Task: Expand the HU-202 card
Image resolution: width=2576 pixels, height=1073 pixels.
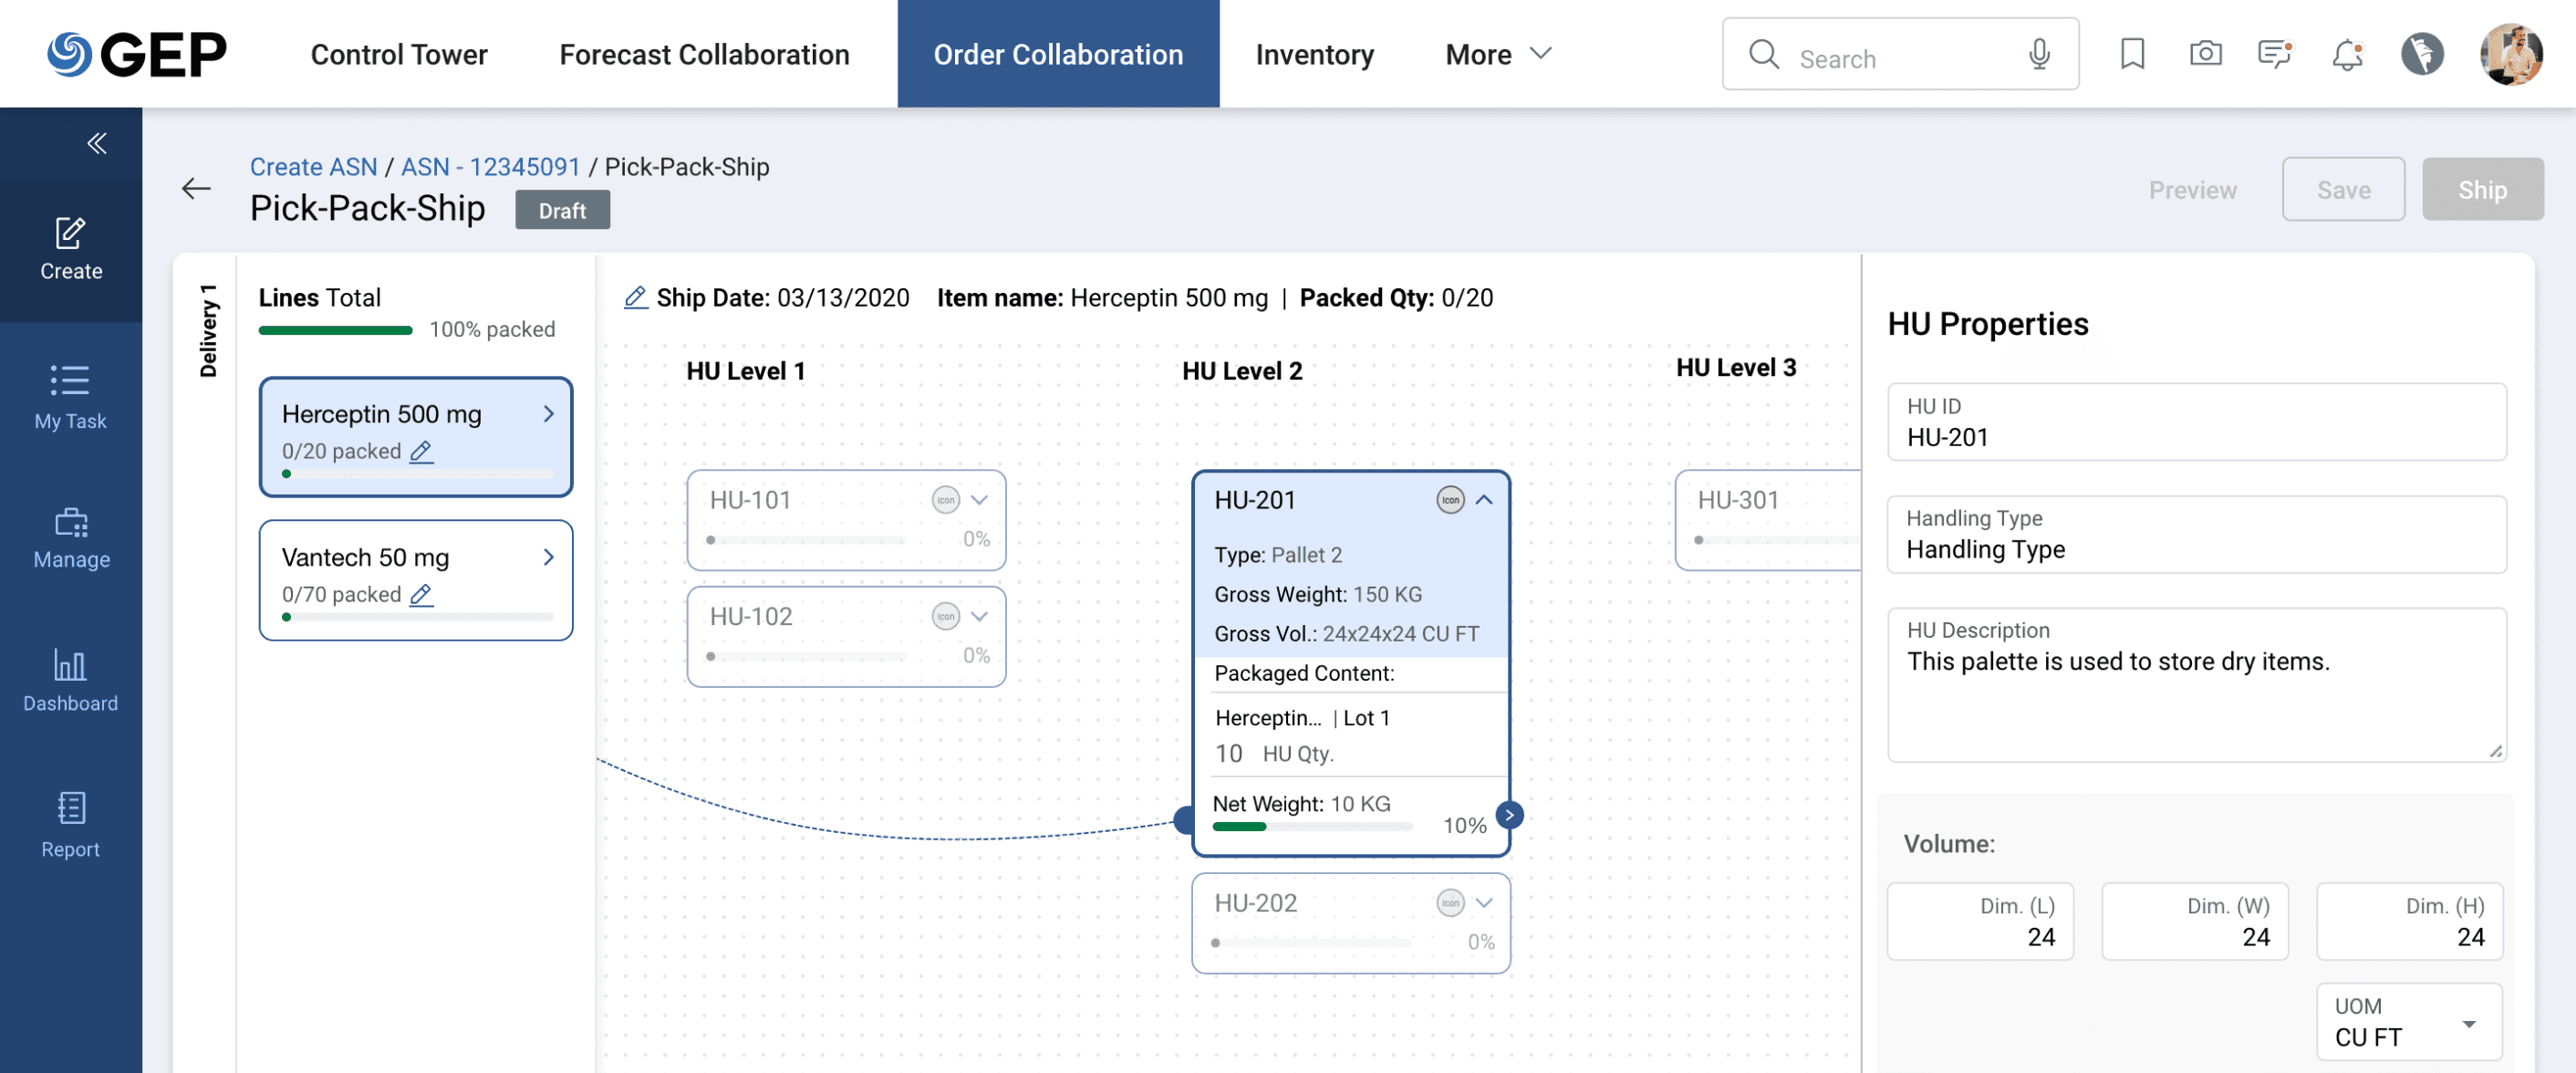Action: pos(1484,903)
